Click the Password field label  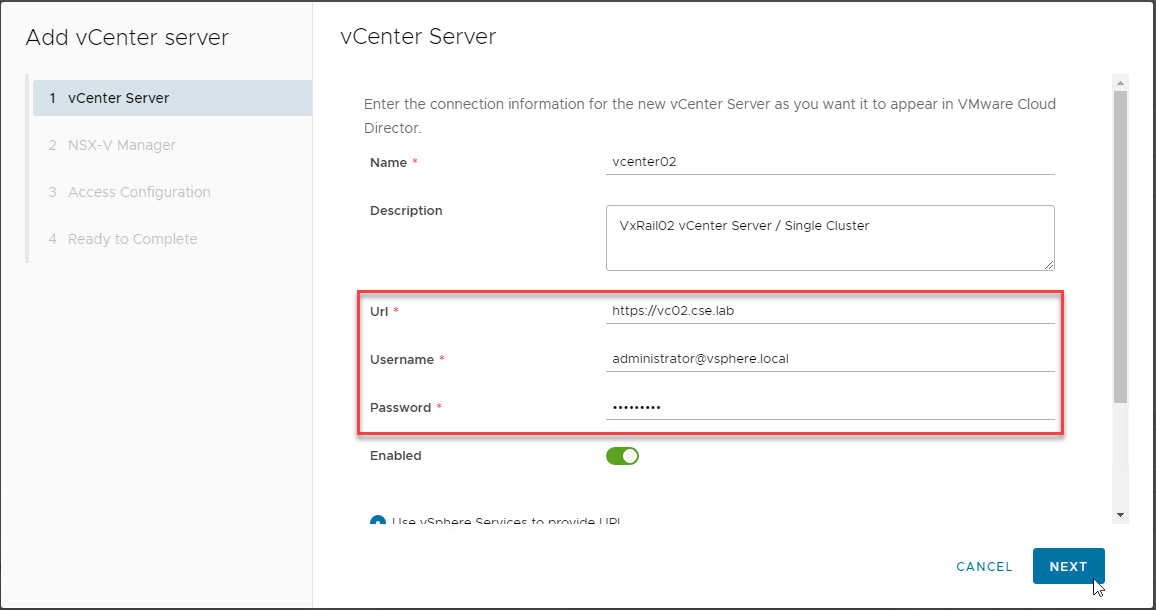point(400,408)
